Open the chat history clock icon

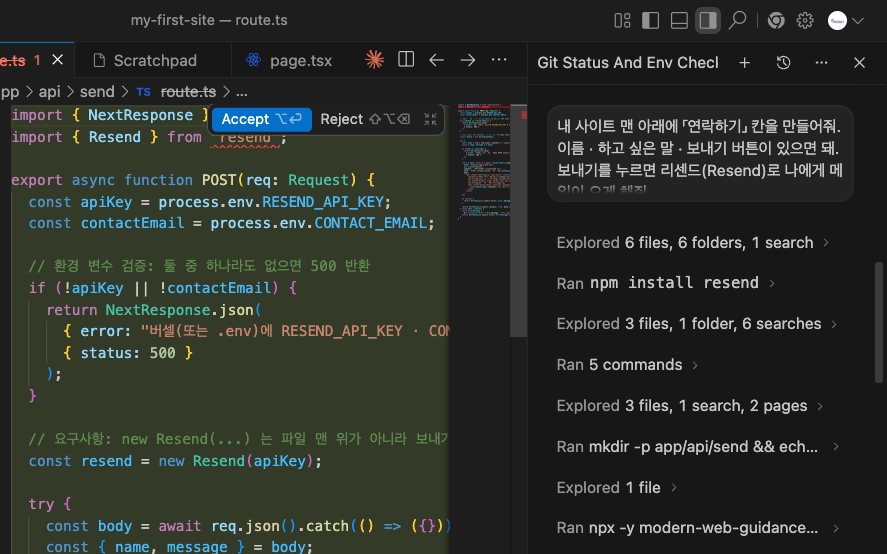tap(783, 63)
